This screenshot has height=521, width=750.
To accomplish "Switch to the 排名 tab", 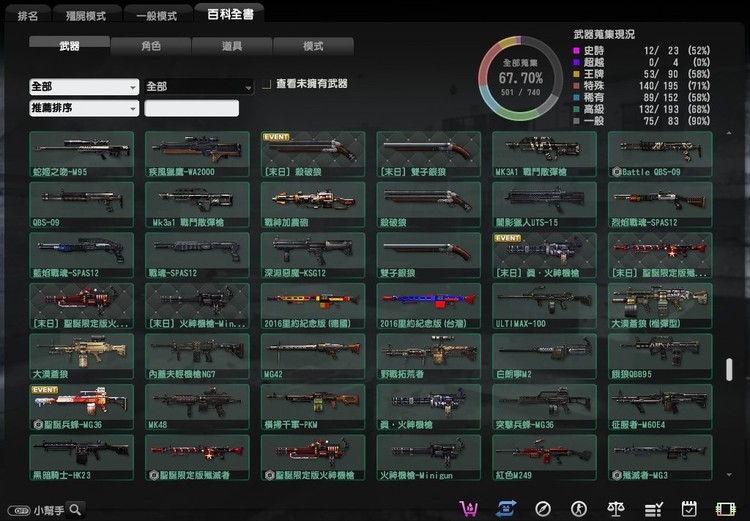I will 28,15.
